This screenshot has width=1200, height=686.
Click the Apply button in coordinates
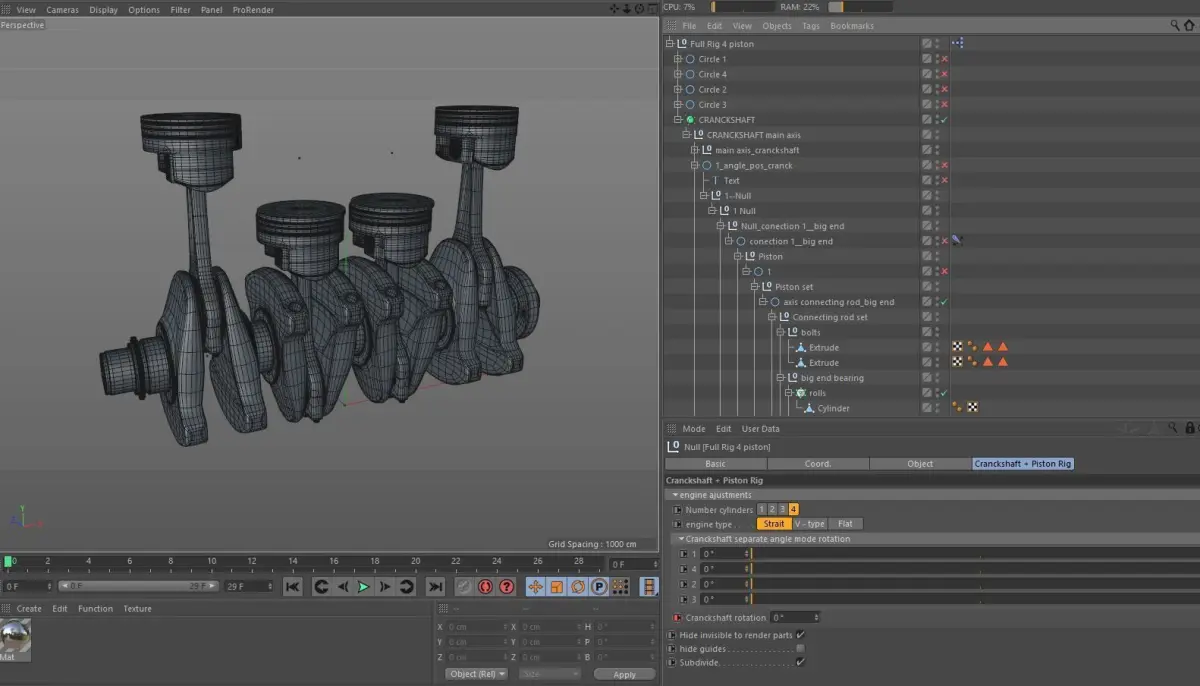pos(624,675)
